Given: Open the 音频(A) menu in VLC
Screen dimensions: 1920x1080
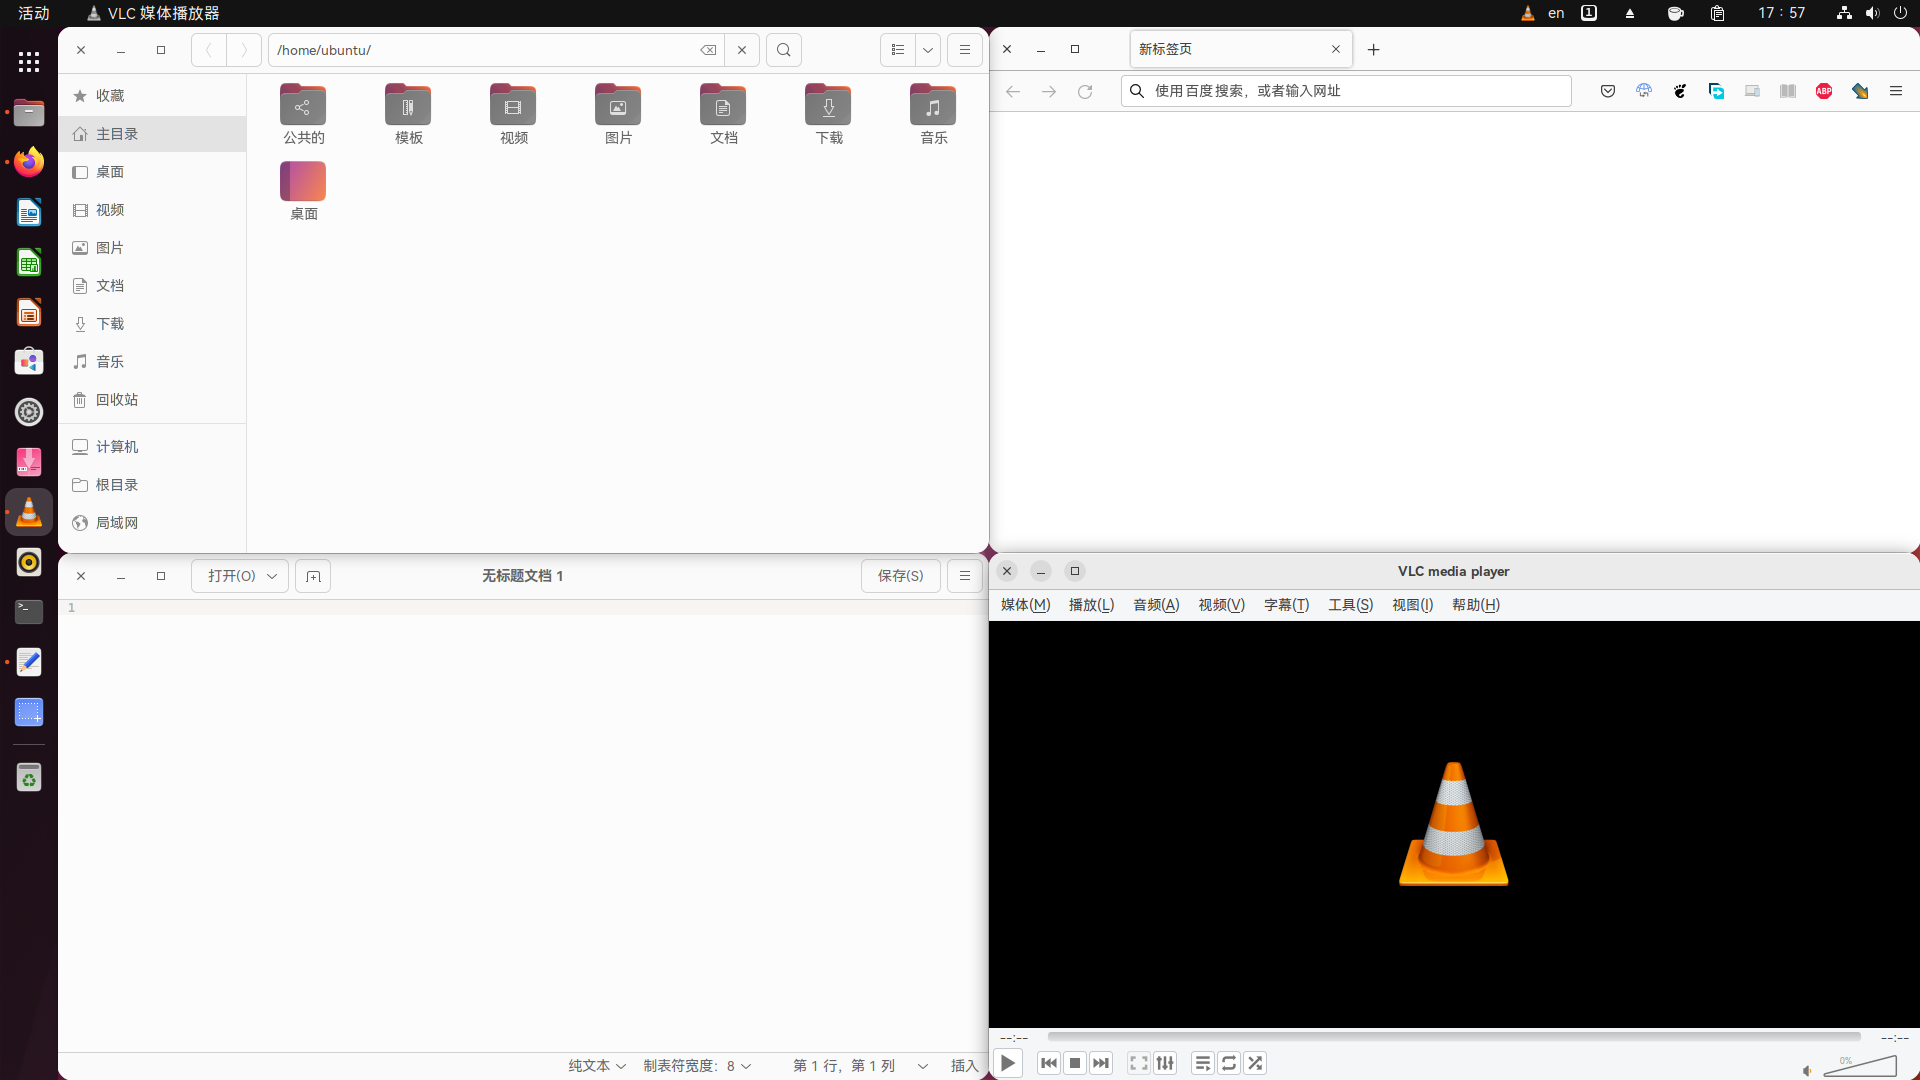Looking at the screenshot, I should [x=1156, y=605].
